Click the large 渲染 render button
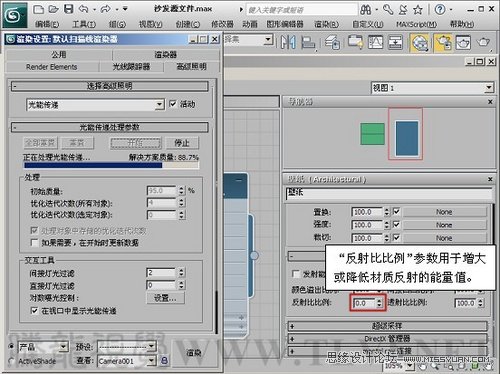500x374 pixels. click(x=194, y=353)
